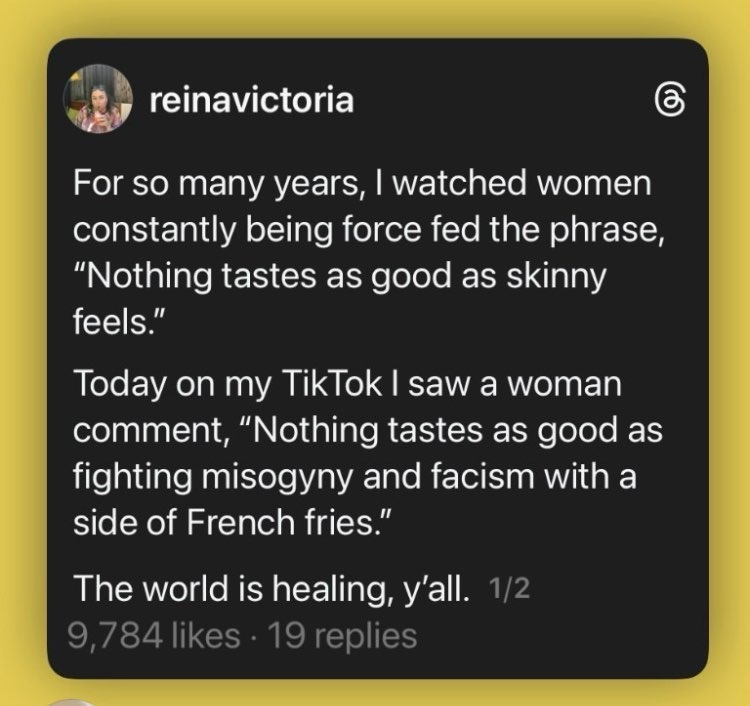Open reinavictoria's profile picture
The height and width of the screenshot is (706, 750).
pyautogui.click(x=97, y=102)
